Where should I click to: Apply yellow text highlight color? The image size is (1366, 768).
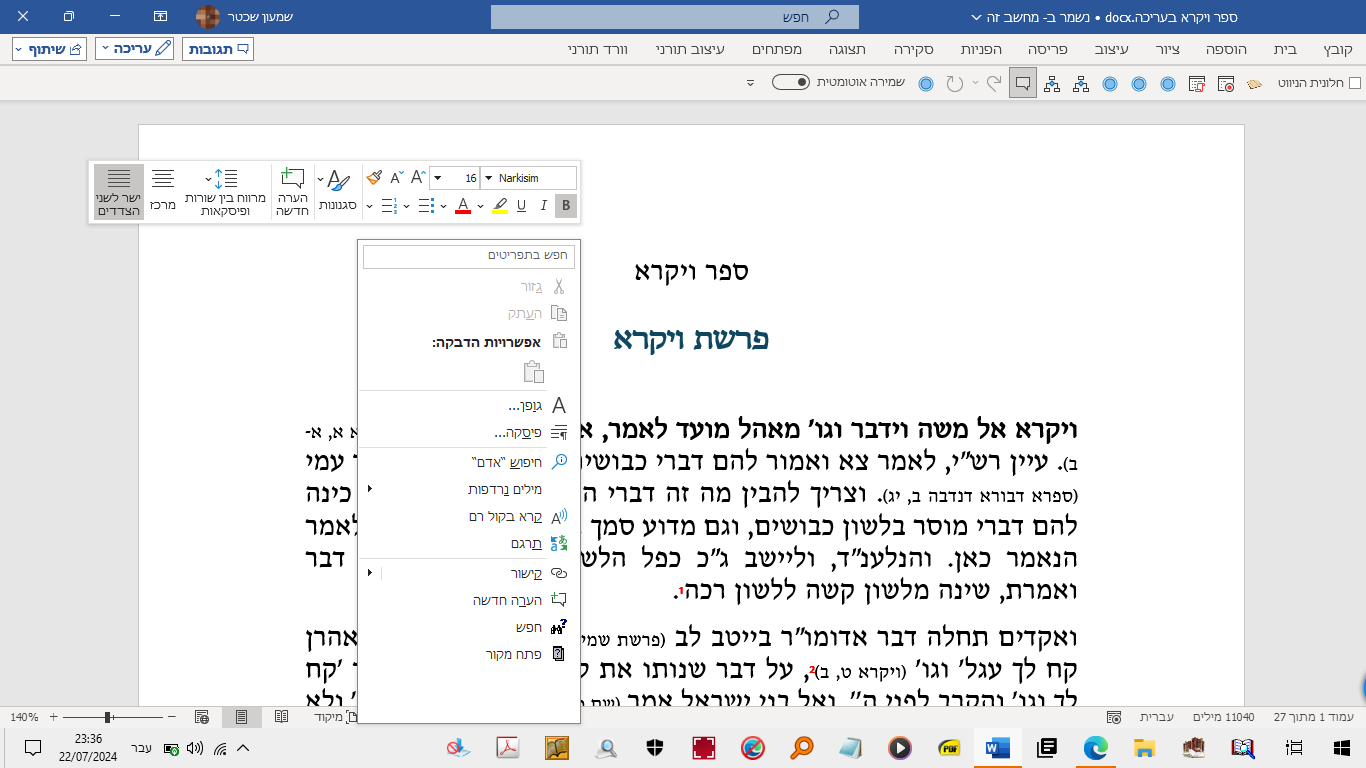point(500,206)
